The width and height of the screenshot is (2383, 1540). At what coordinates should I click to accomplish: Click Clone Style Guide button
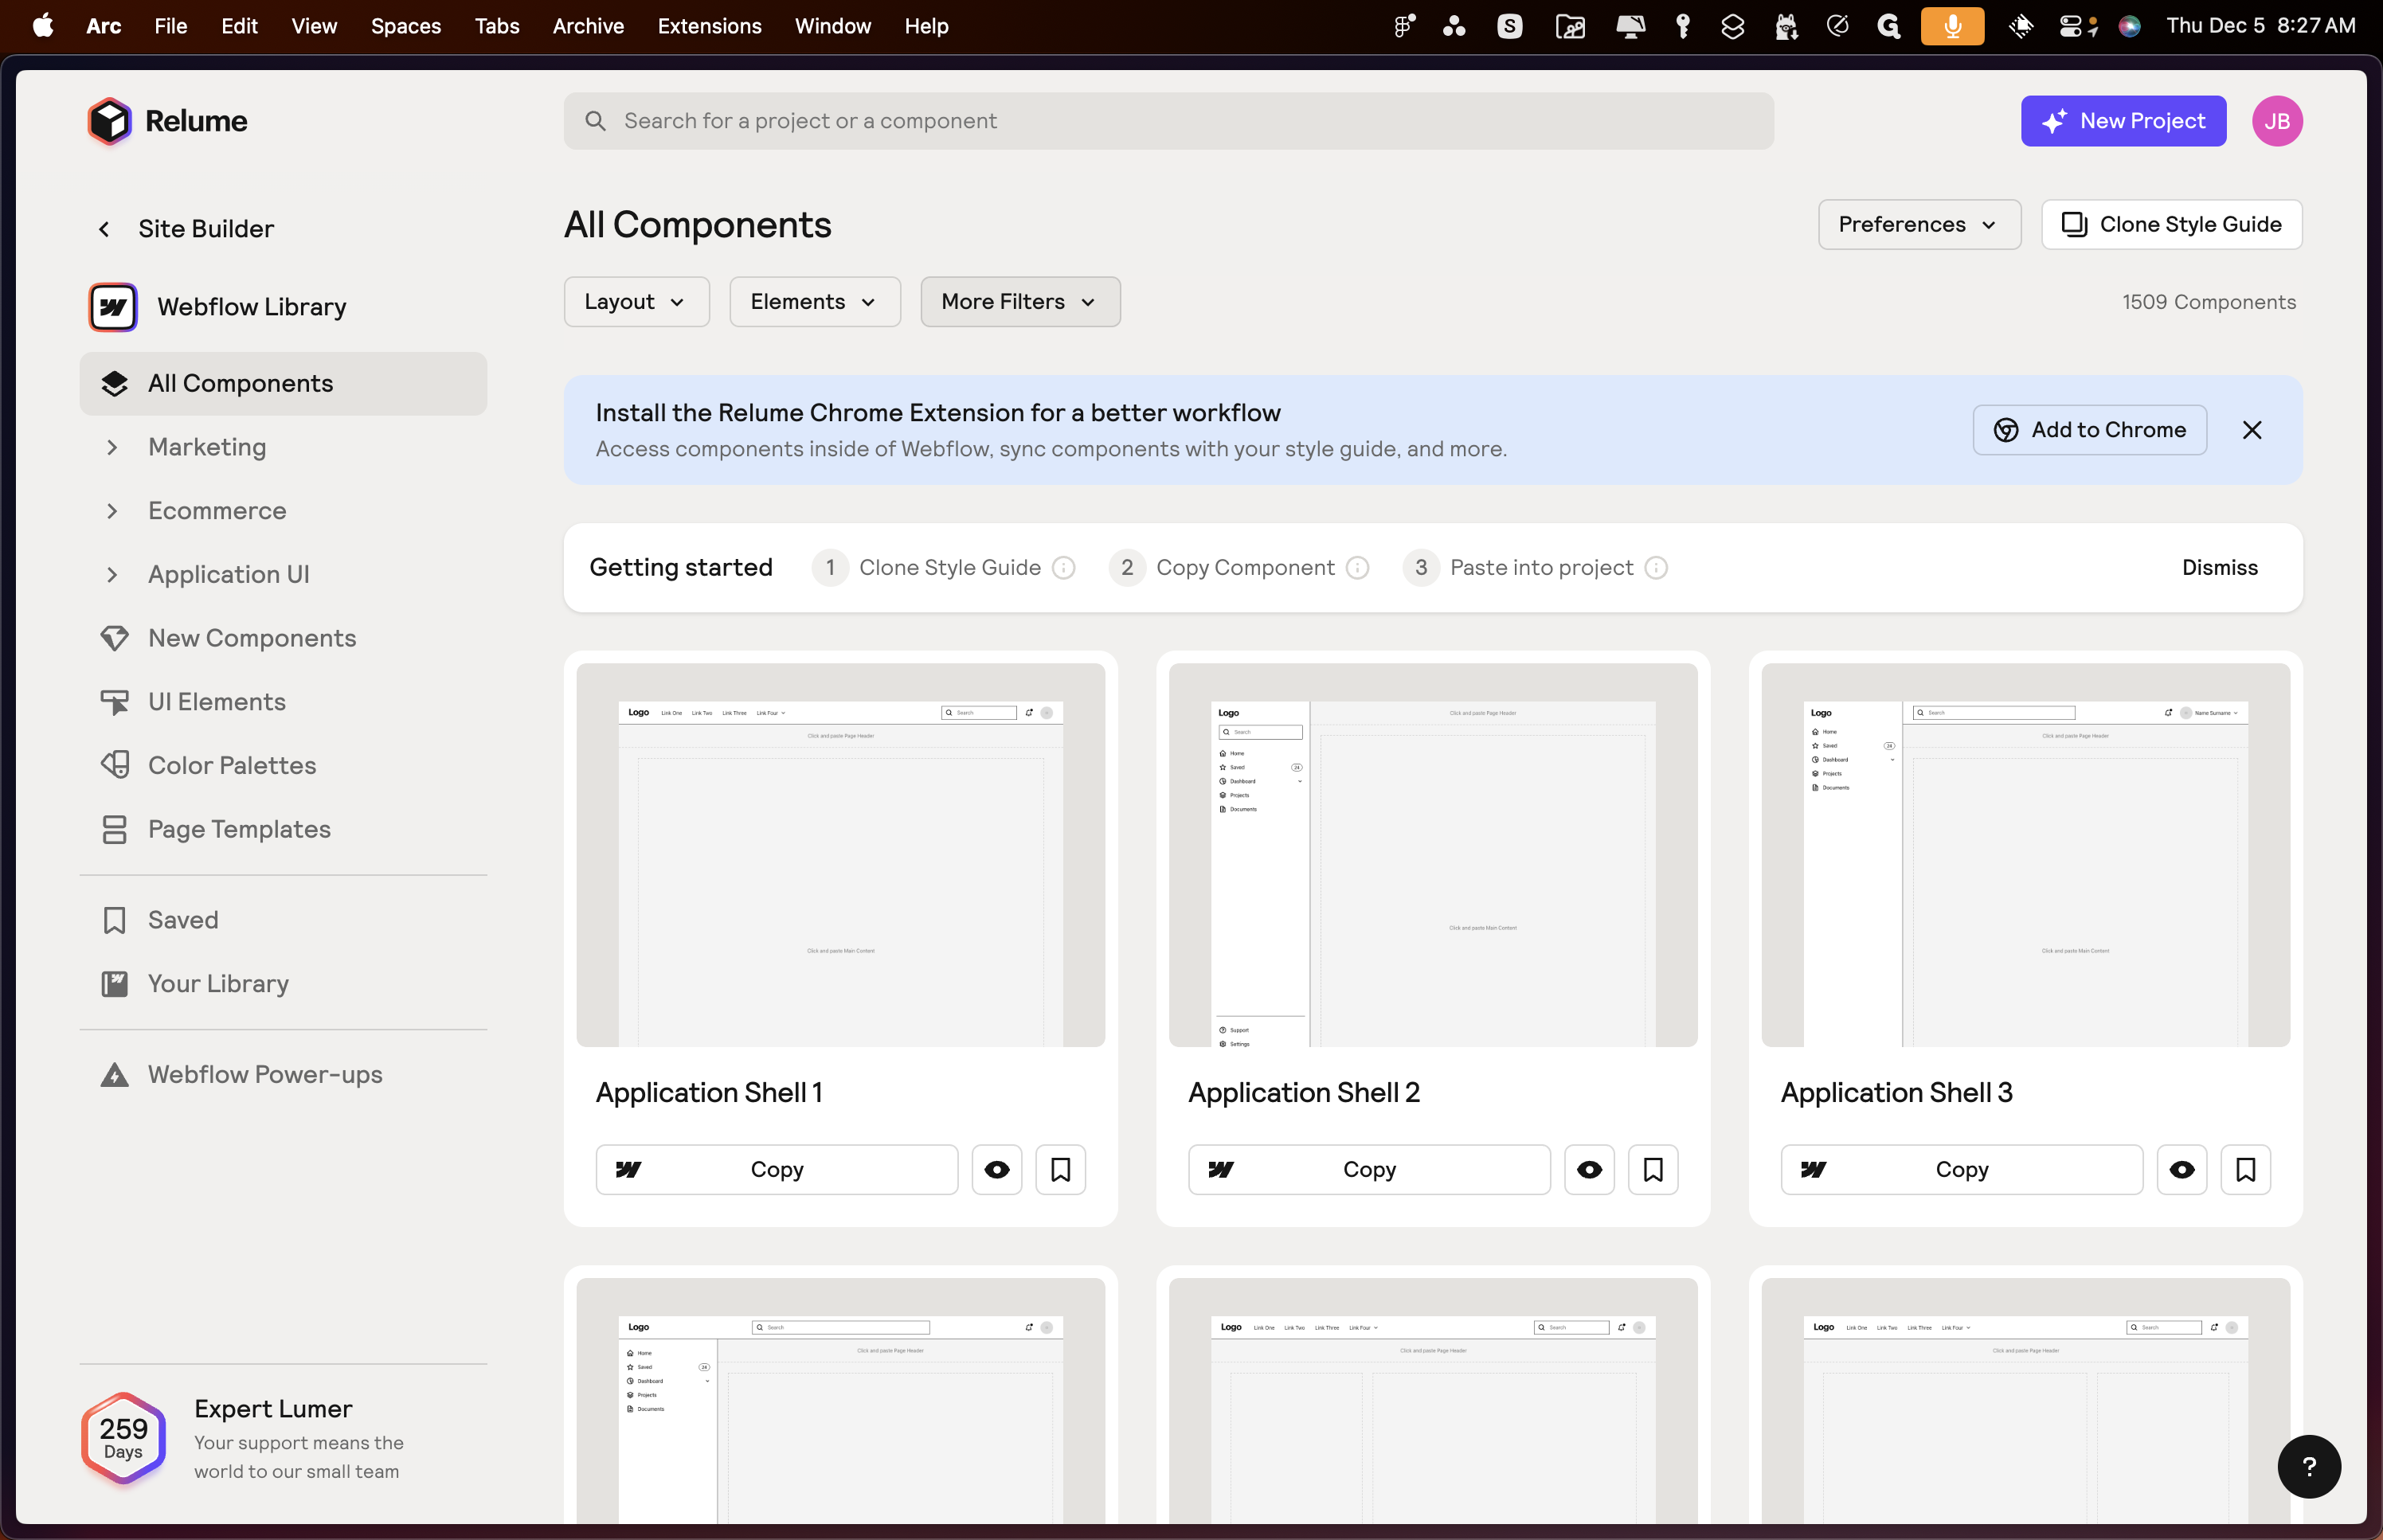[x=2171, y=225]
